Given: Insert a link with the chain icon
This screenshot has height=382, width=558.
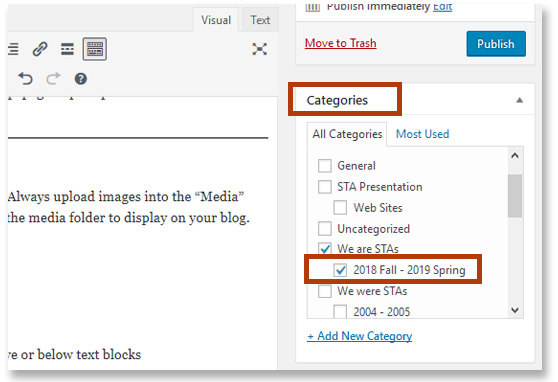Looking at the screenshot, I should pos(40,49).
